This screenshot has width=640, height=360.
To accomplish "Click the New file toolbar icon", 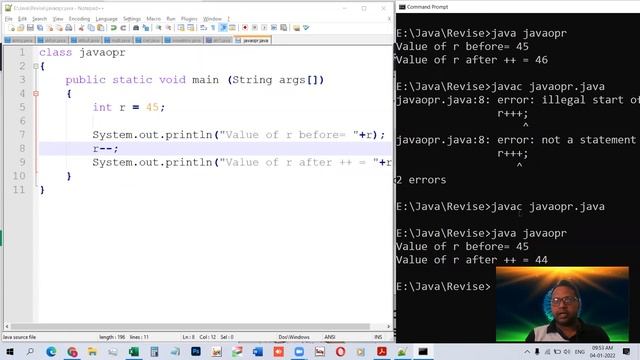I will pos(11,28).
